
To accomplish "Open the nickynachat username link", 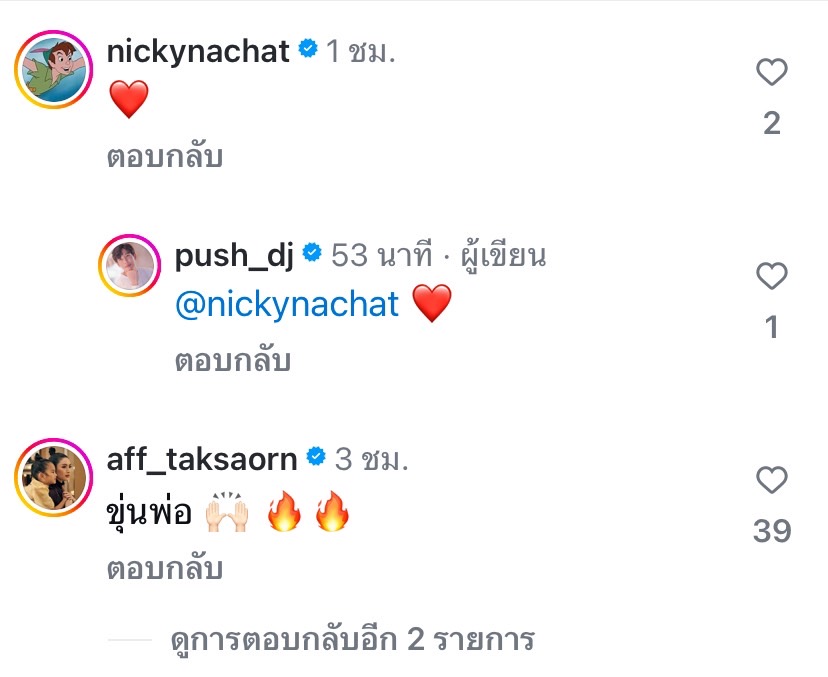I will pos(198,52).
